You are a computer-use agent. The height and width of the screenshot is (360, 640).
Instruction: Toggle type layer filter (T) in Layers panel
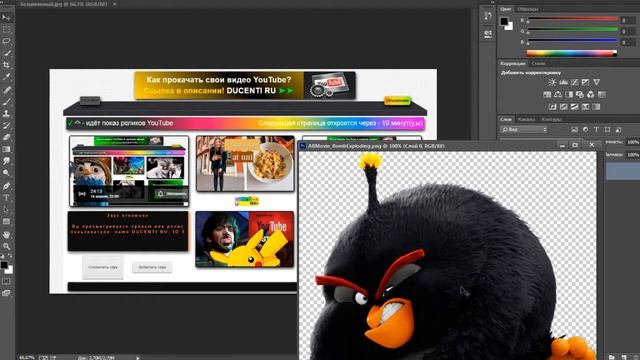[596, 129]
